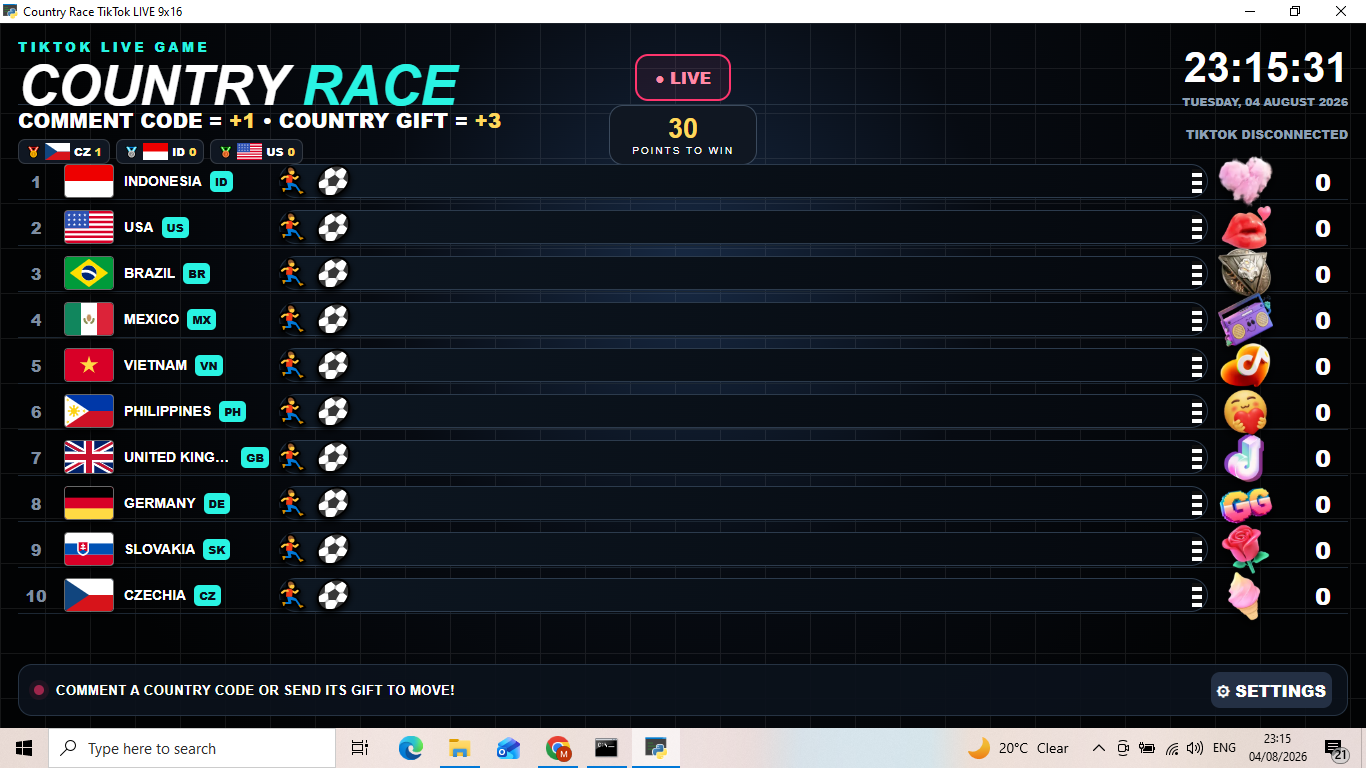Click the CZ code badge beside Czechia
Image resolution: width=1366 pixels, height=768 pixels.
pos(207,595)
